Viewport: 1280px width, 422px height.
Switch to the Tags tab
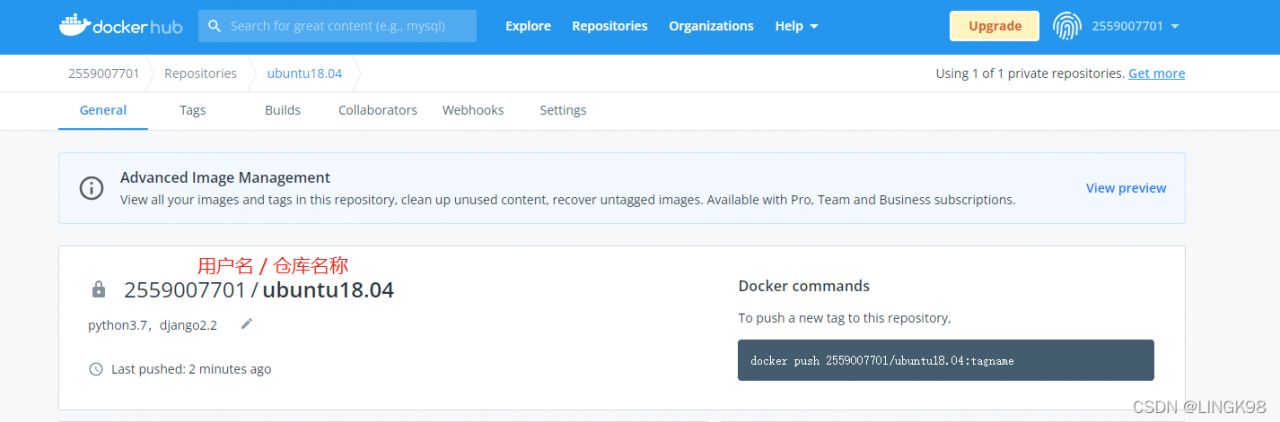(x=193, y=110)
